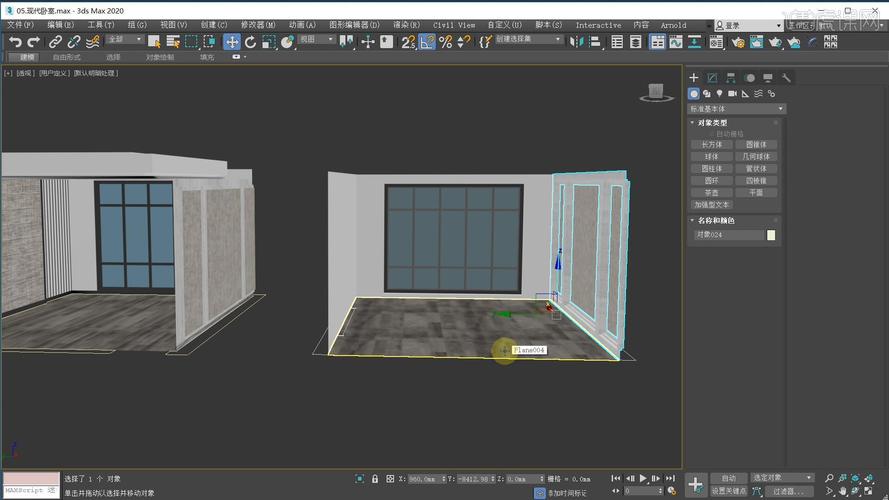This screenshot has height=500, width=889.
Task: Open the selection filter 全部 dropdown
Action: (x=125, y=41)
